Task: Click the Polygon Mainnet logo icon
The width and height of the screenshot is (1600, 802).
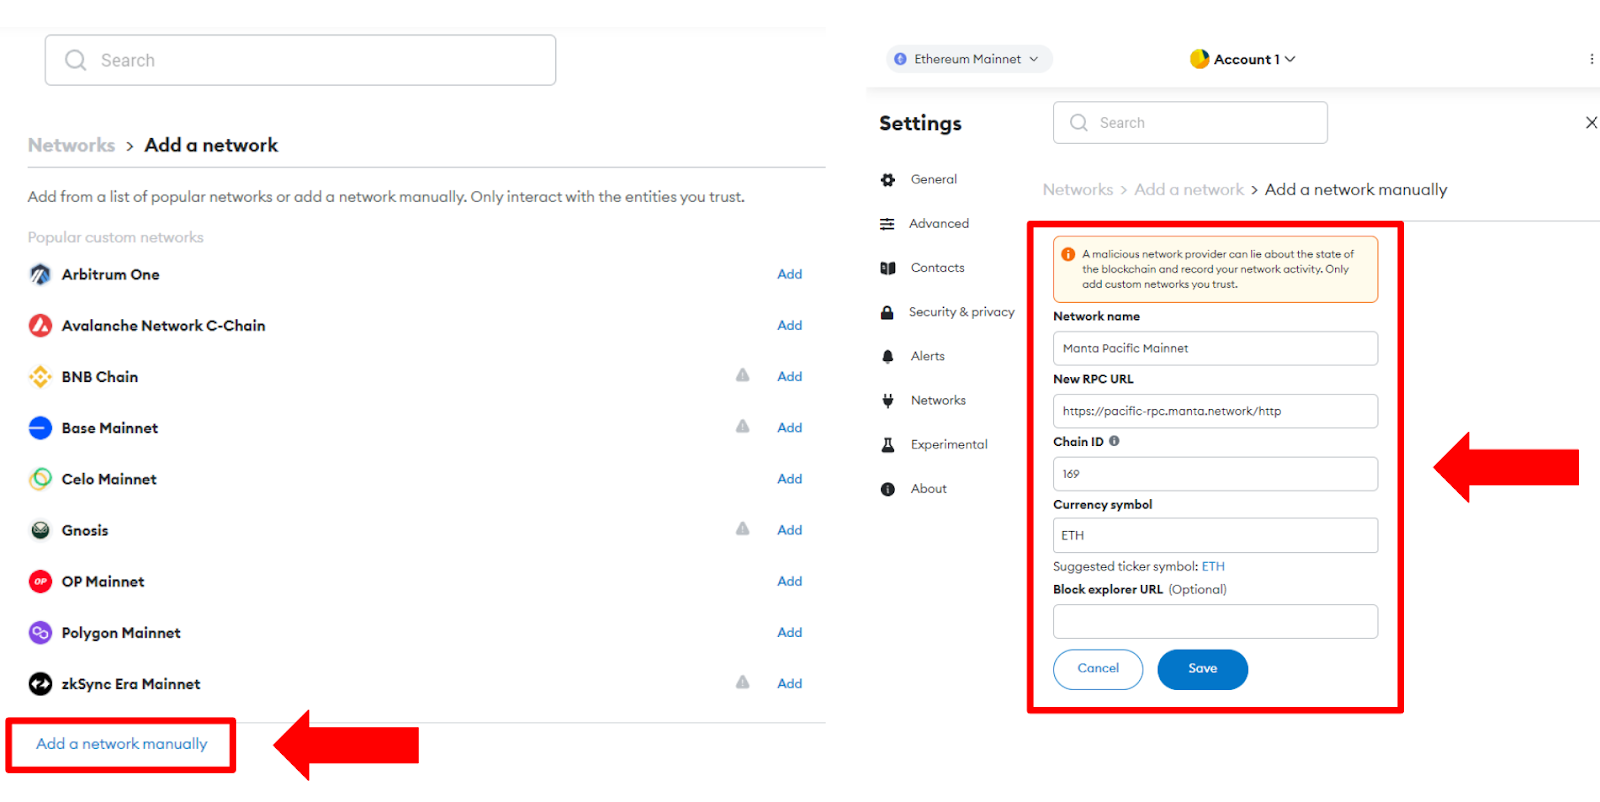Action: point(40,632)
